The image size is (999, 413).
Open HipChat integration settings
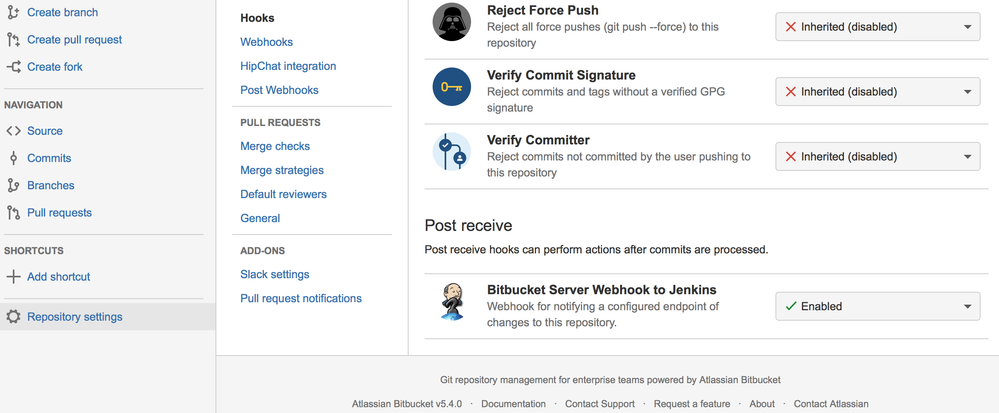pos(288,66)
